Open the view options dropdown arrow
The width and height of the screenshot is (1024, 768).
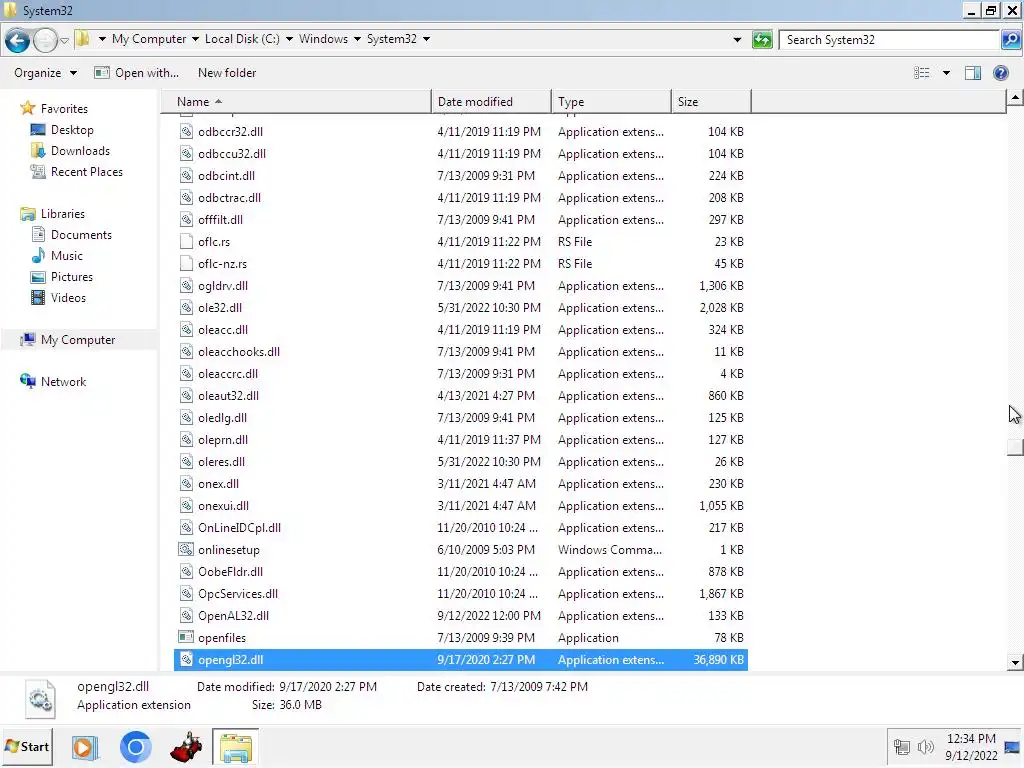(x=946, y=73)
